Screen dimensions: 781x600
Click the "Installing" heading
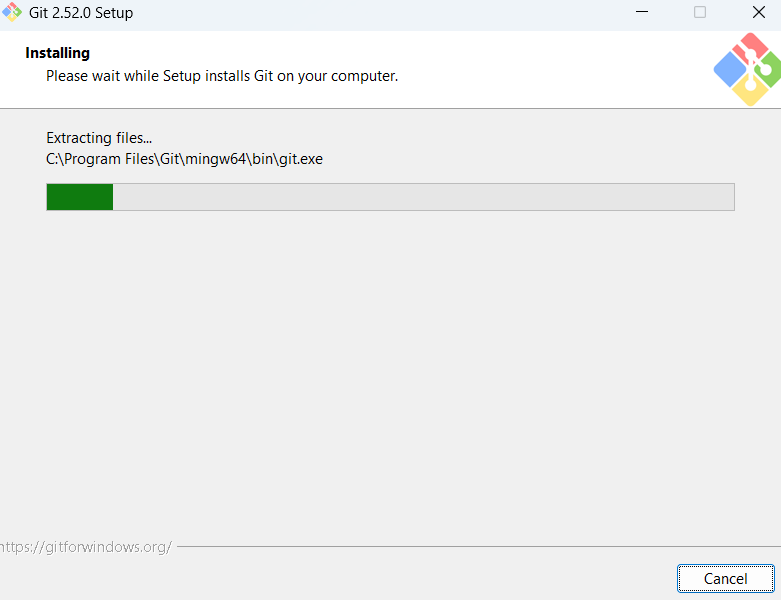click(x=58, y=53)
